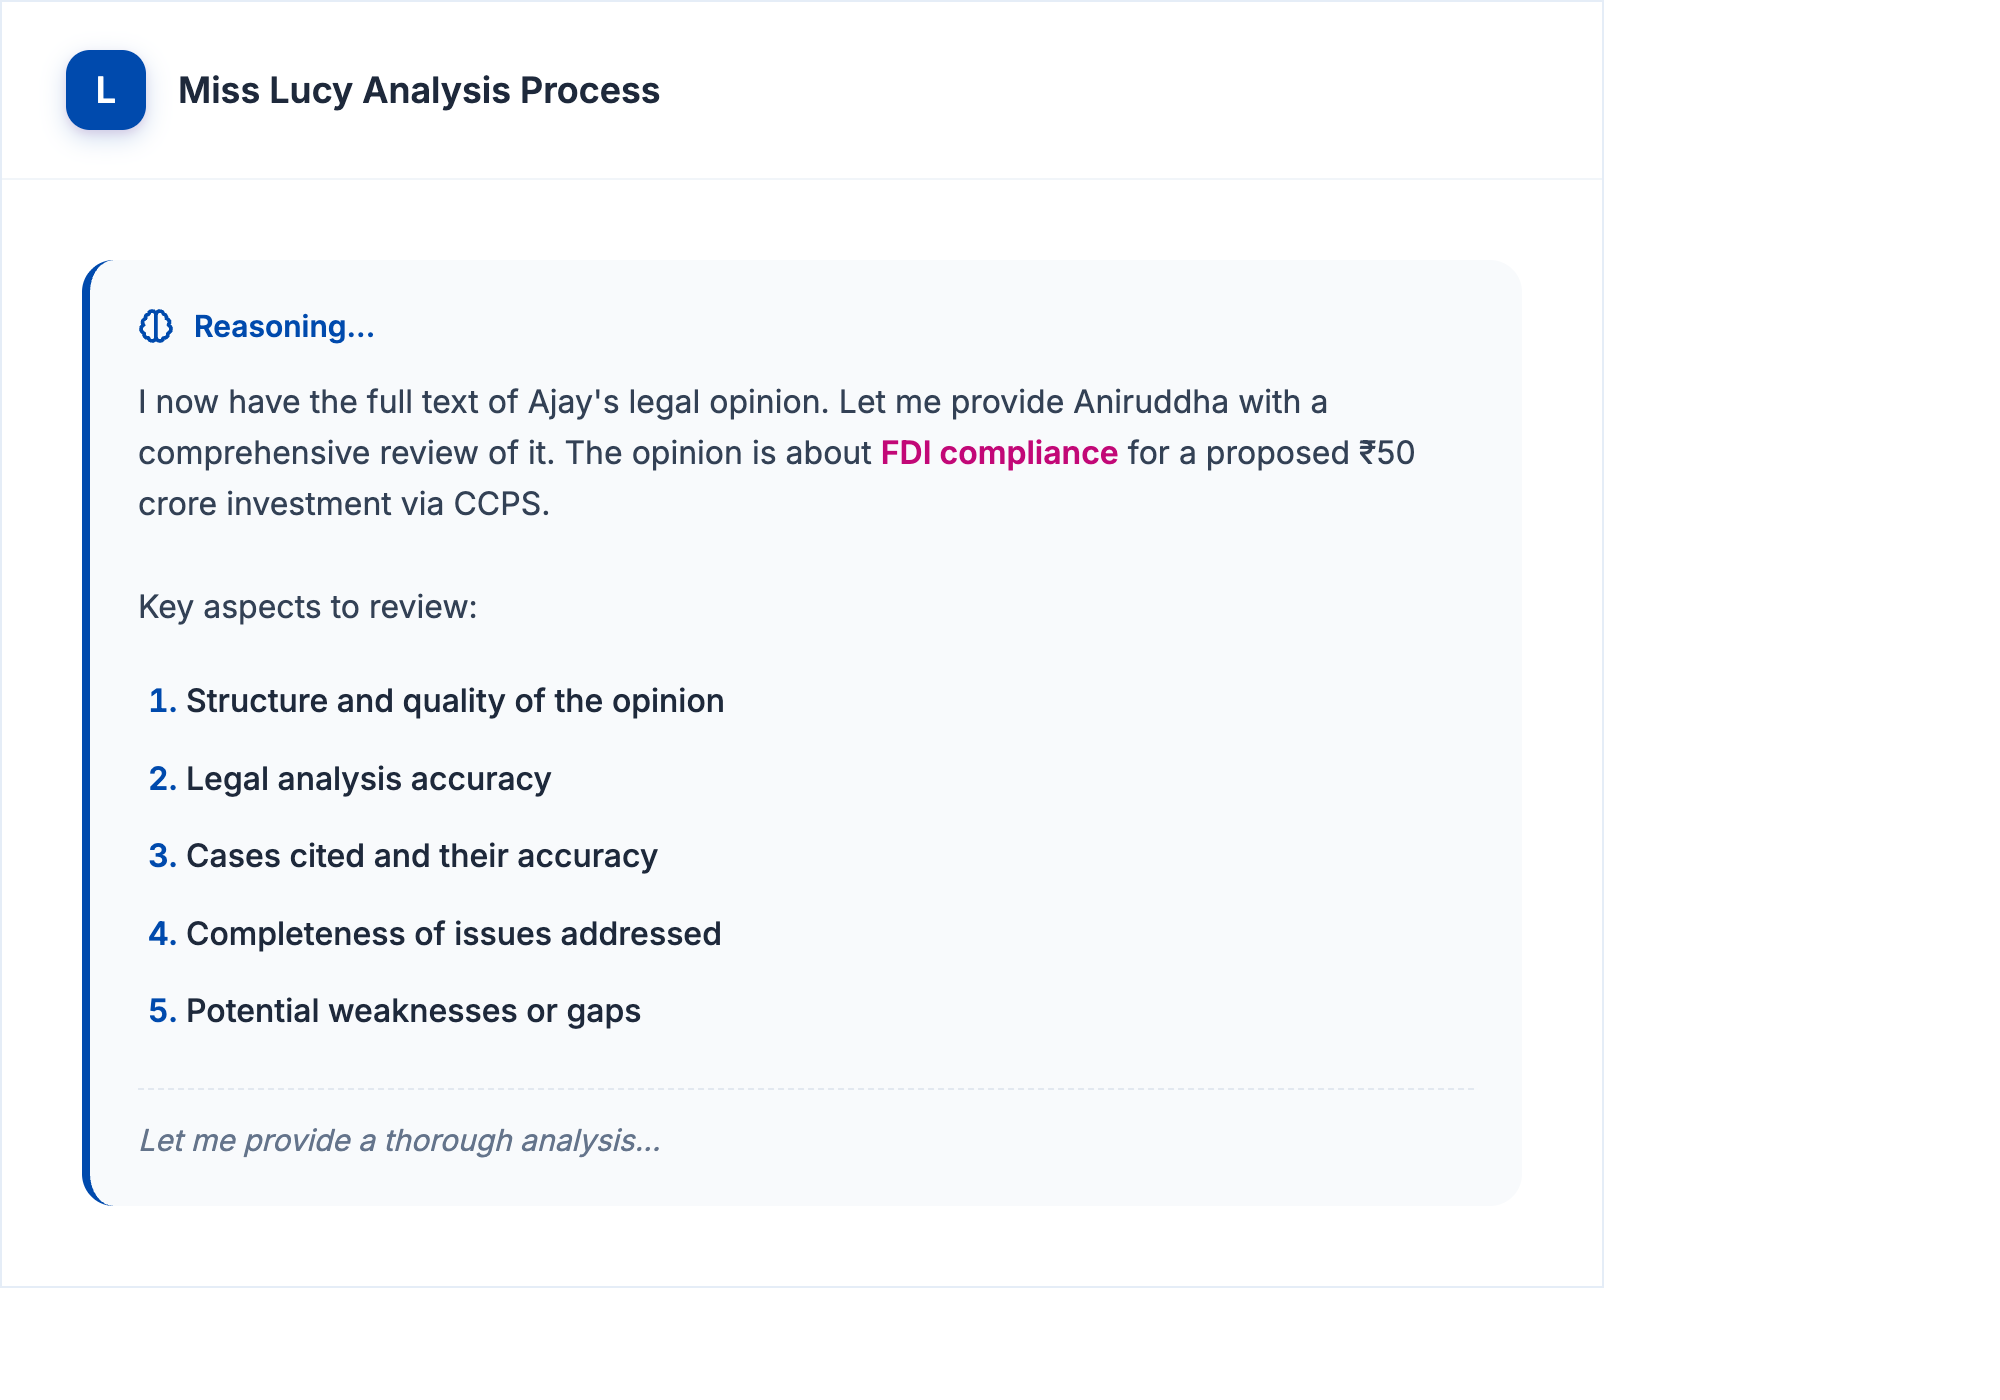Pick Completeness of issues addressed item
2000x1400 pixels.
pos(454,934)
